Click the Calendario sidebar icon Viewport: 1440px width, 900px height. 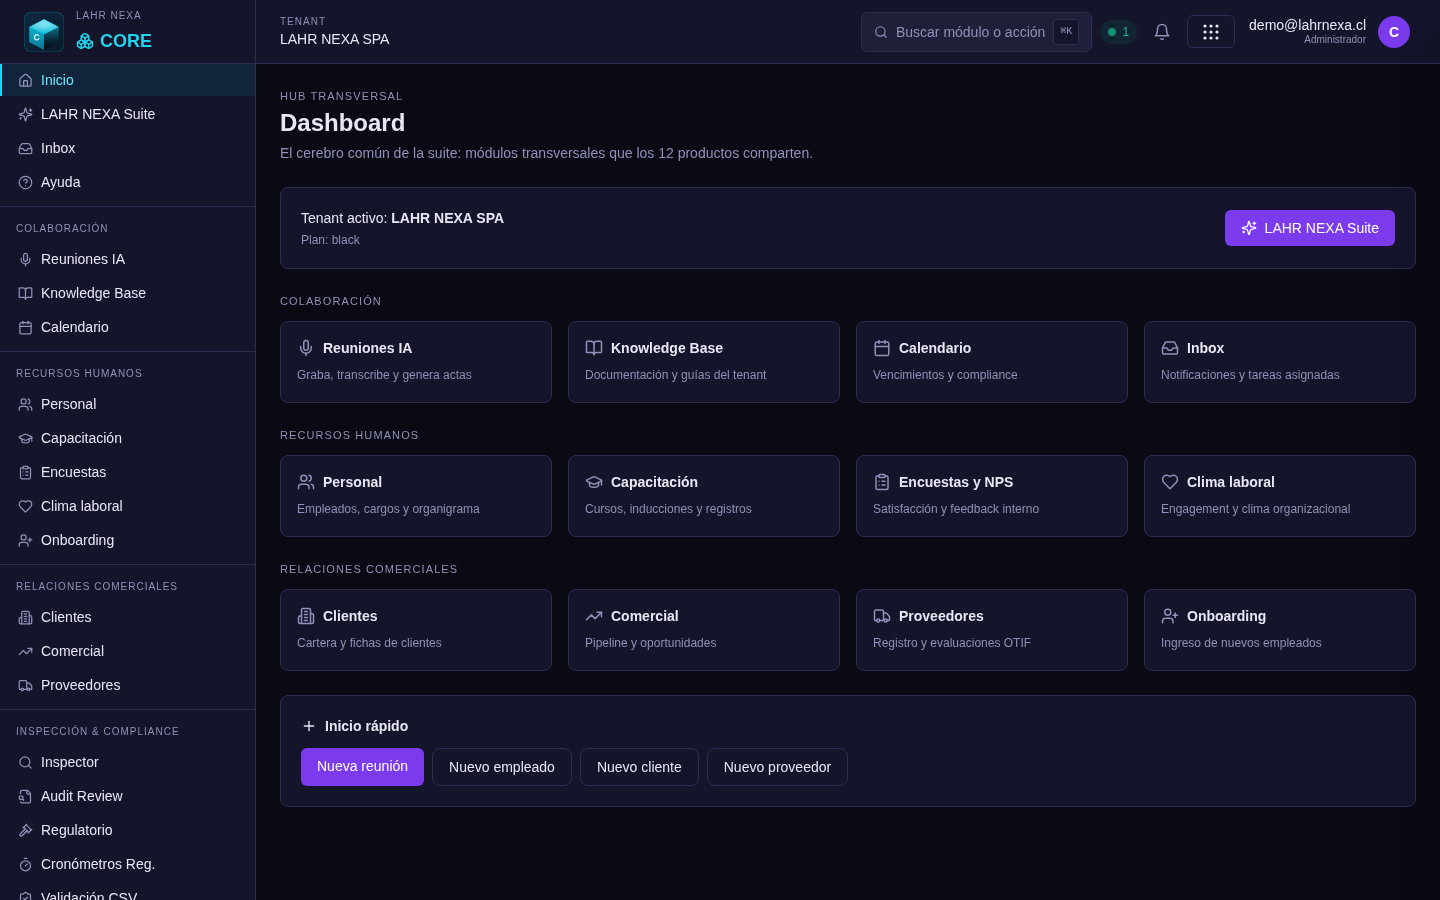26,327
